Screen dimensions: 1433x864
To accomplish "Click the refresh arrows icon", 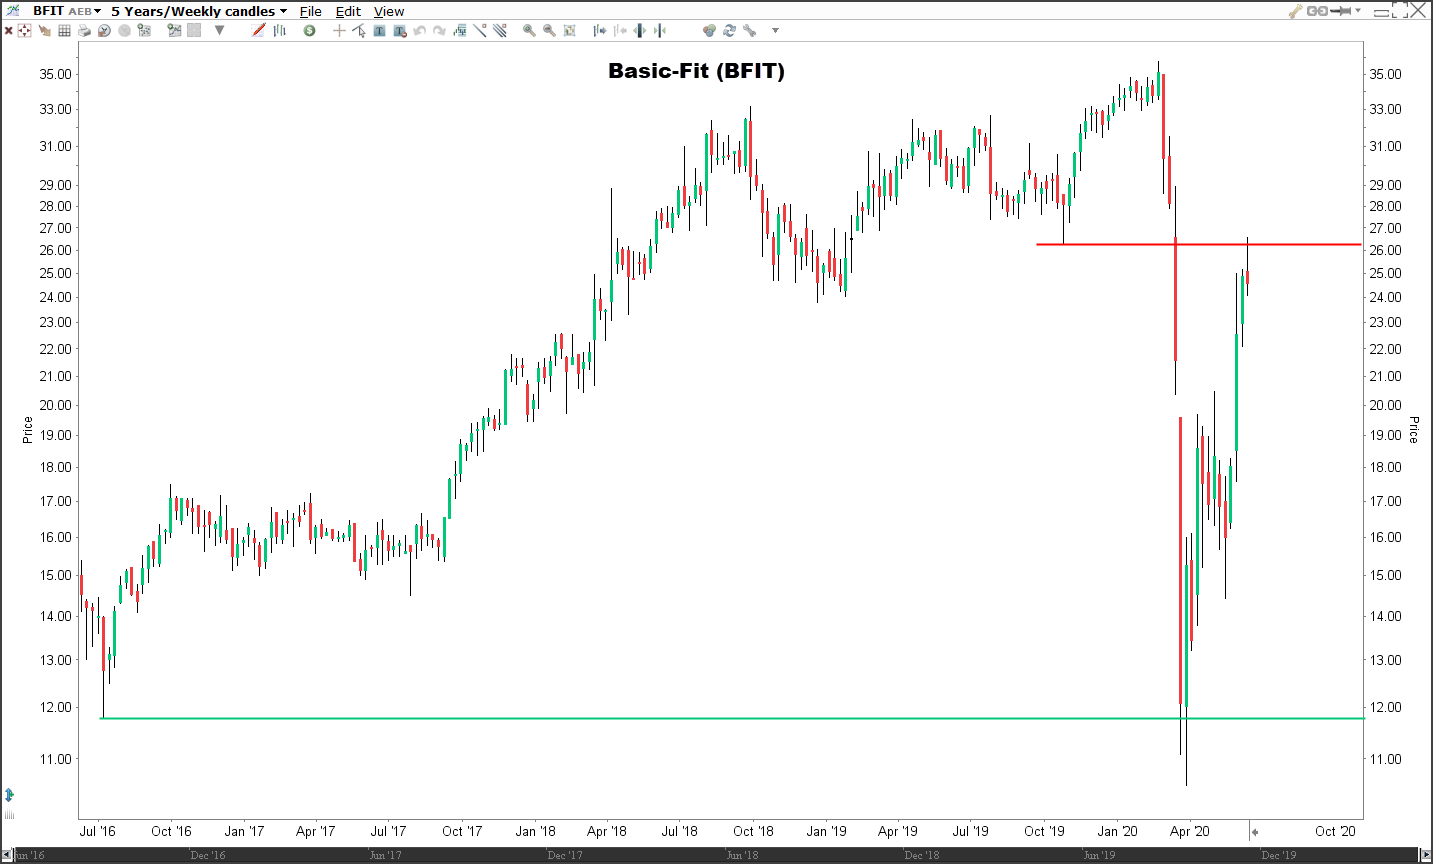I will (x=729, y=31).
